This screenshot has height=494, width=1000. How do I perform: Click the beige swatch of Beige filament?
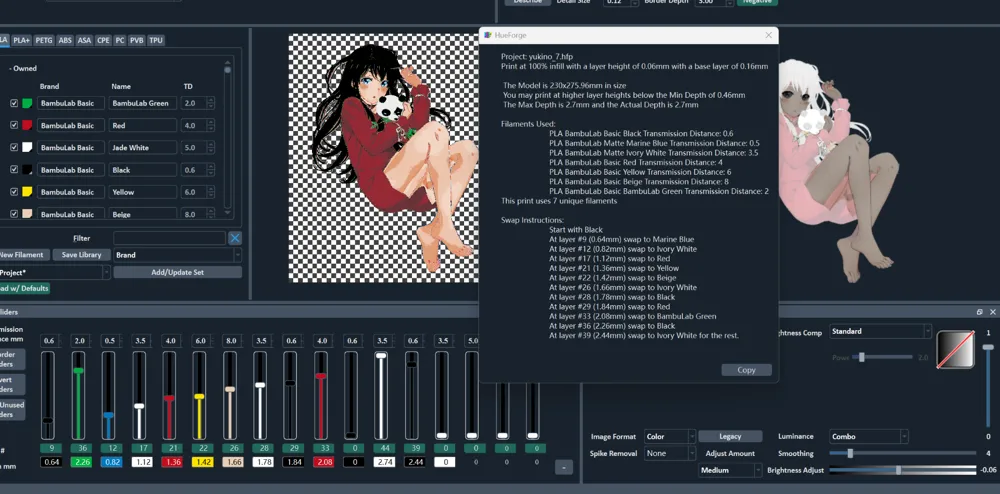tap(27, 214)
